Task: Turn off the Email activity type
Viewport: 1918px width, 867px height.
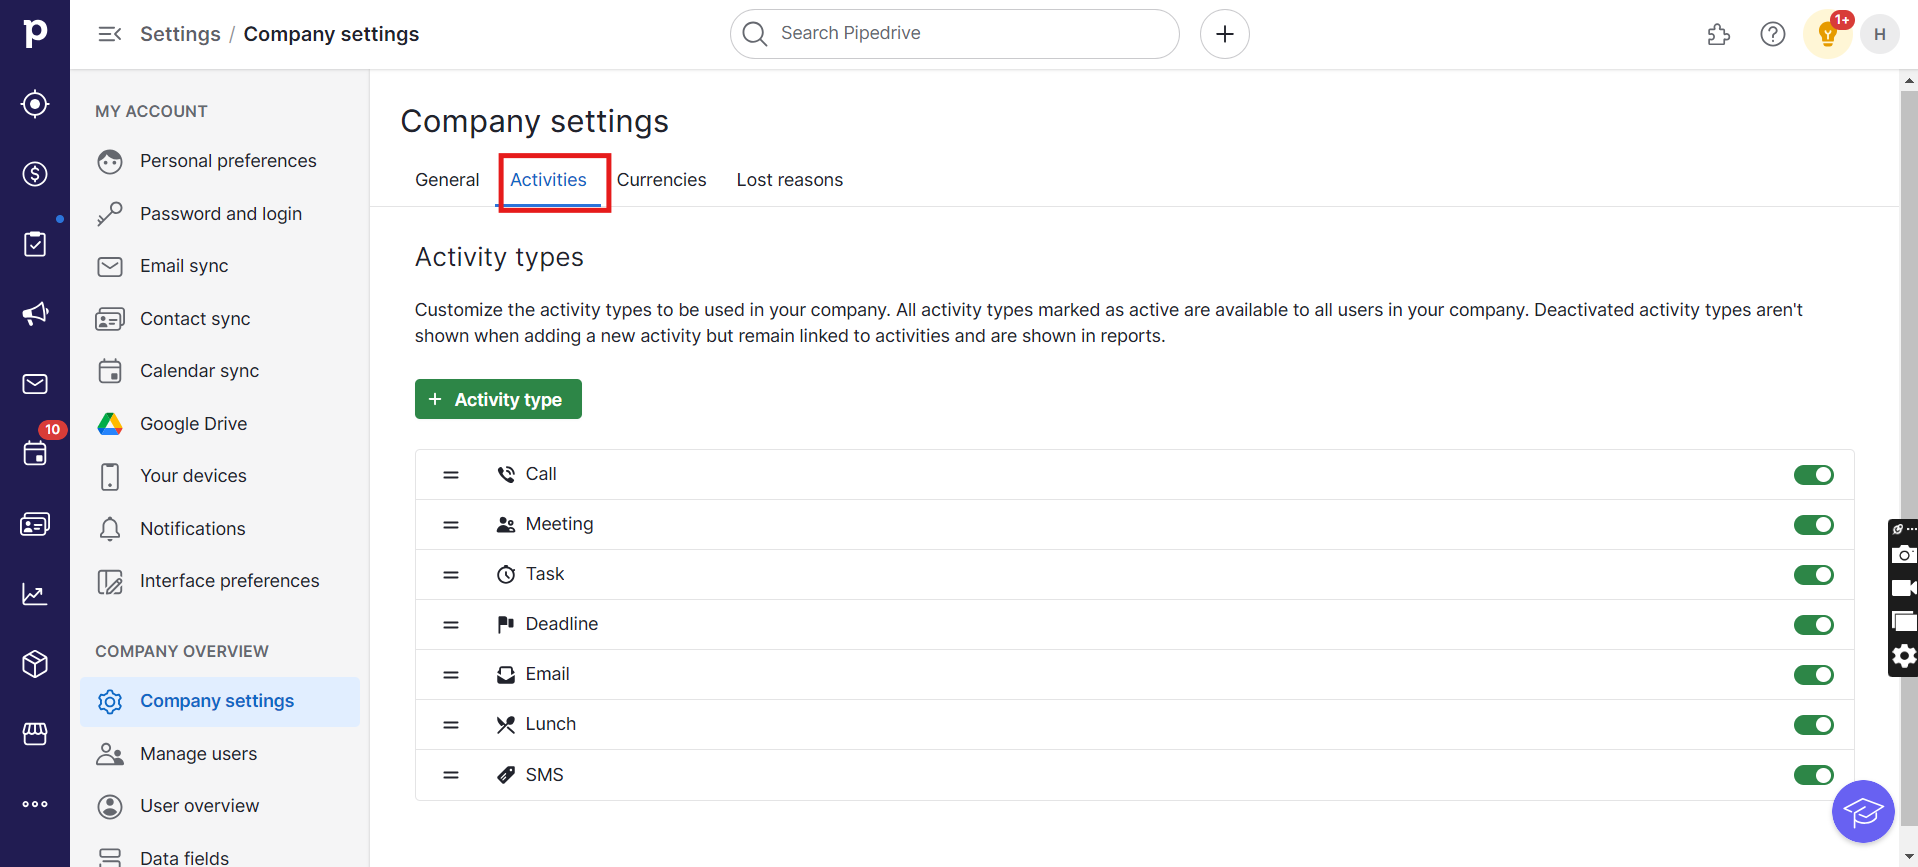Action: pos(1813,675)
